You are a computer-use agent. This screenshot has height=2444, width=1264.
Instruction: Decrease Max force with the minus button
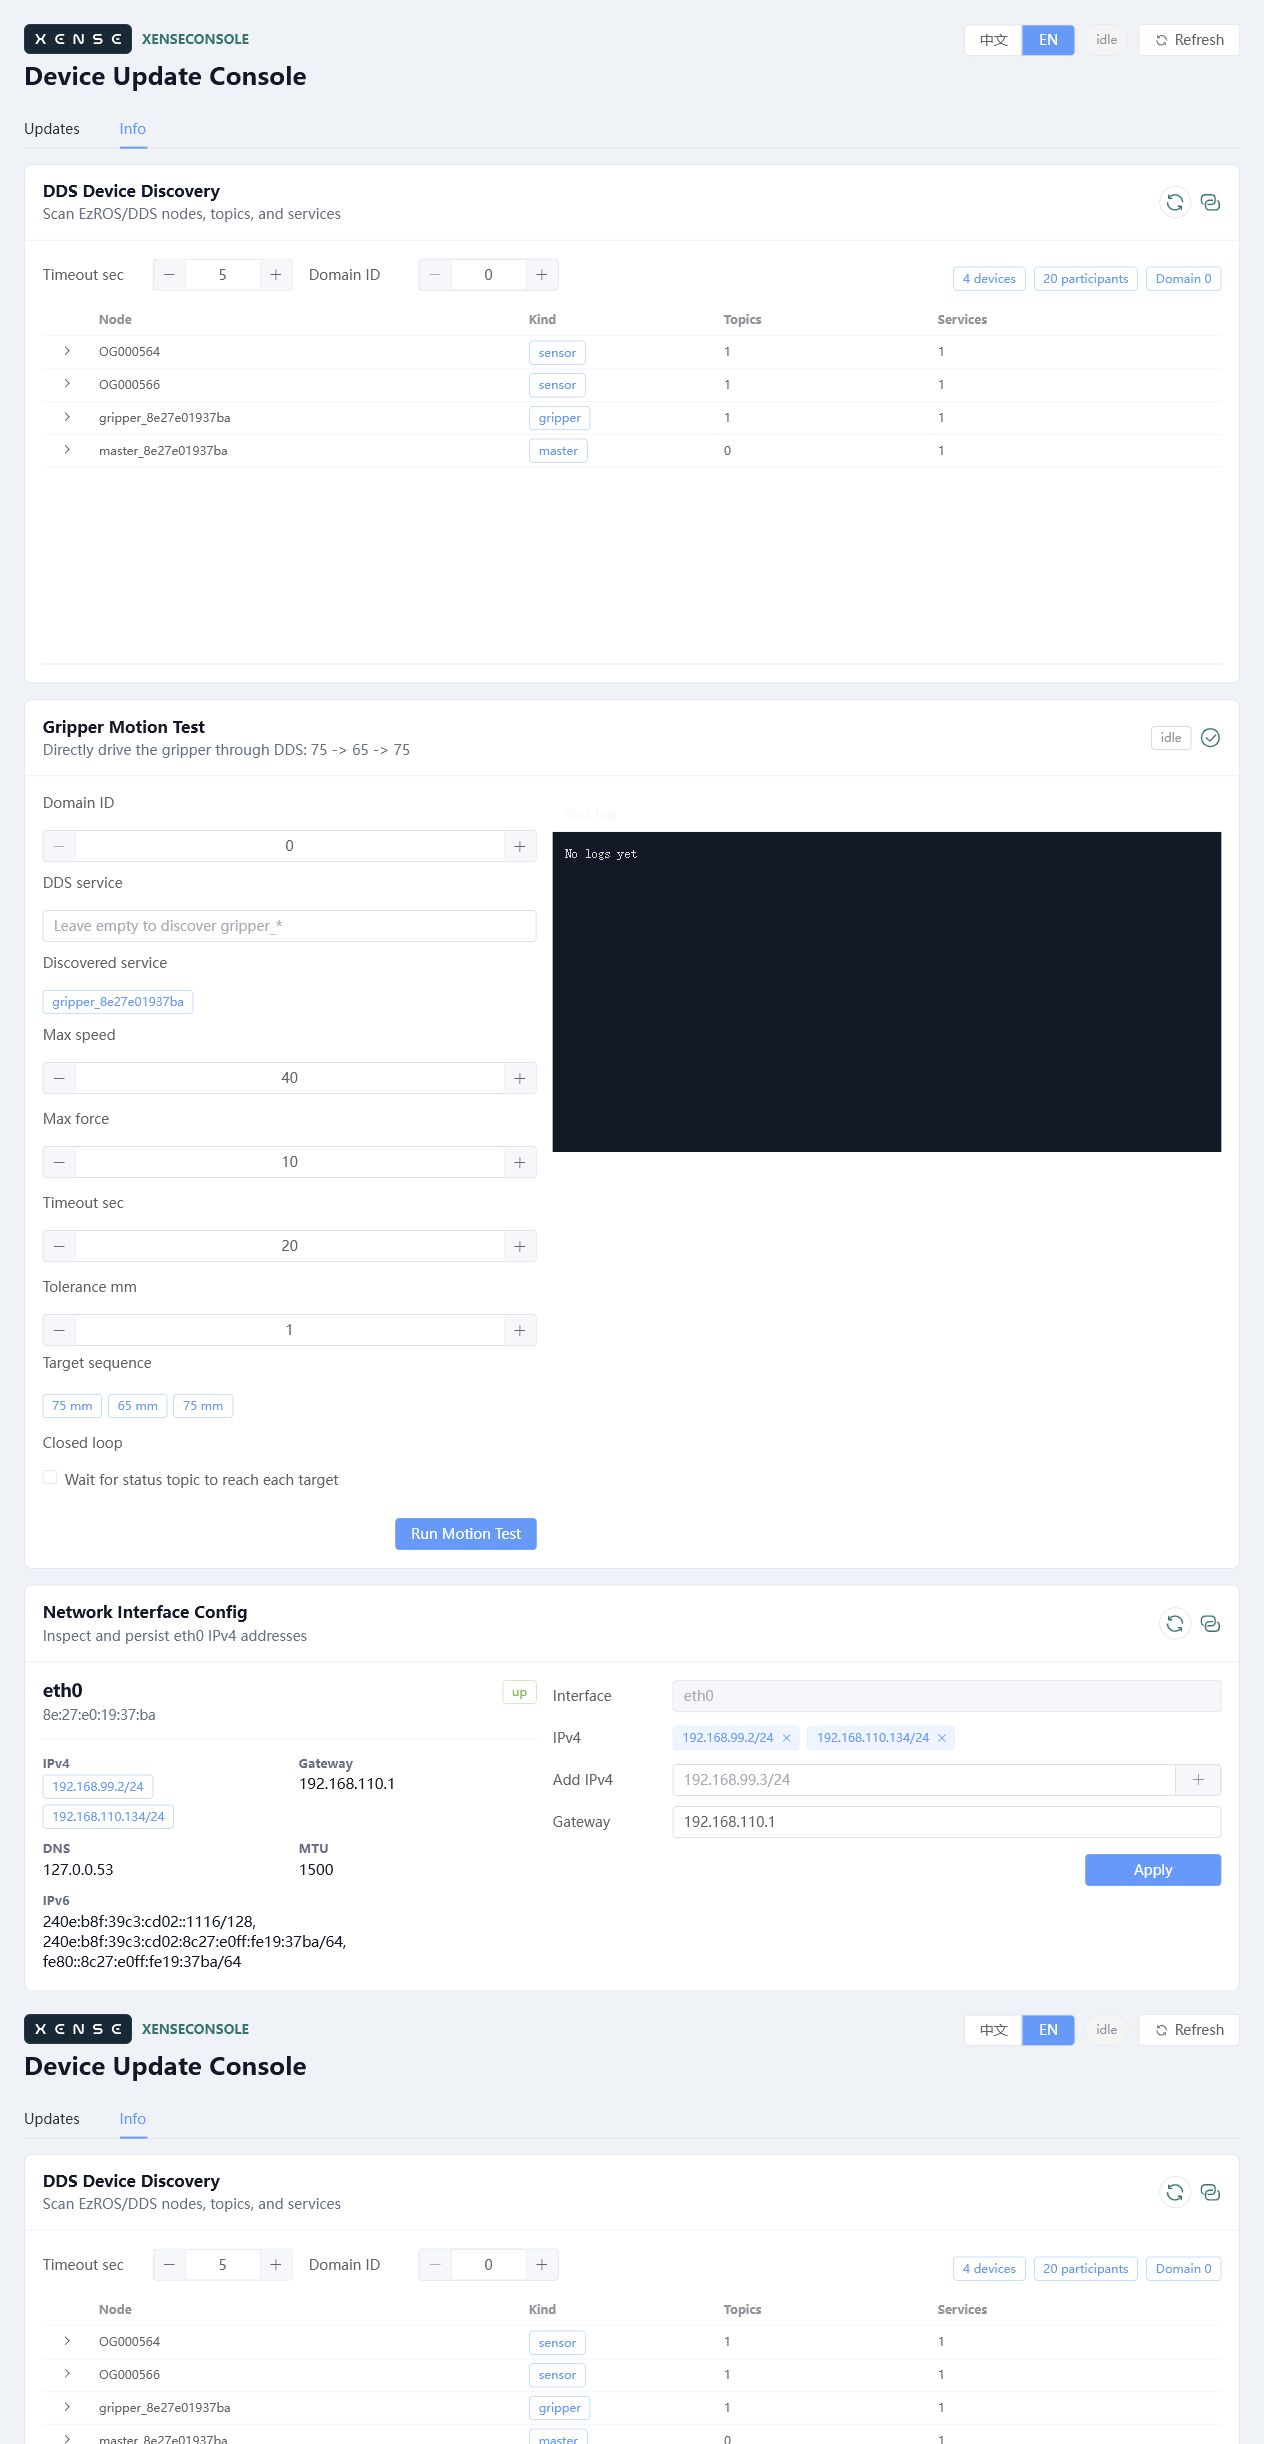(59, 1162)
